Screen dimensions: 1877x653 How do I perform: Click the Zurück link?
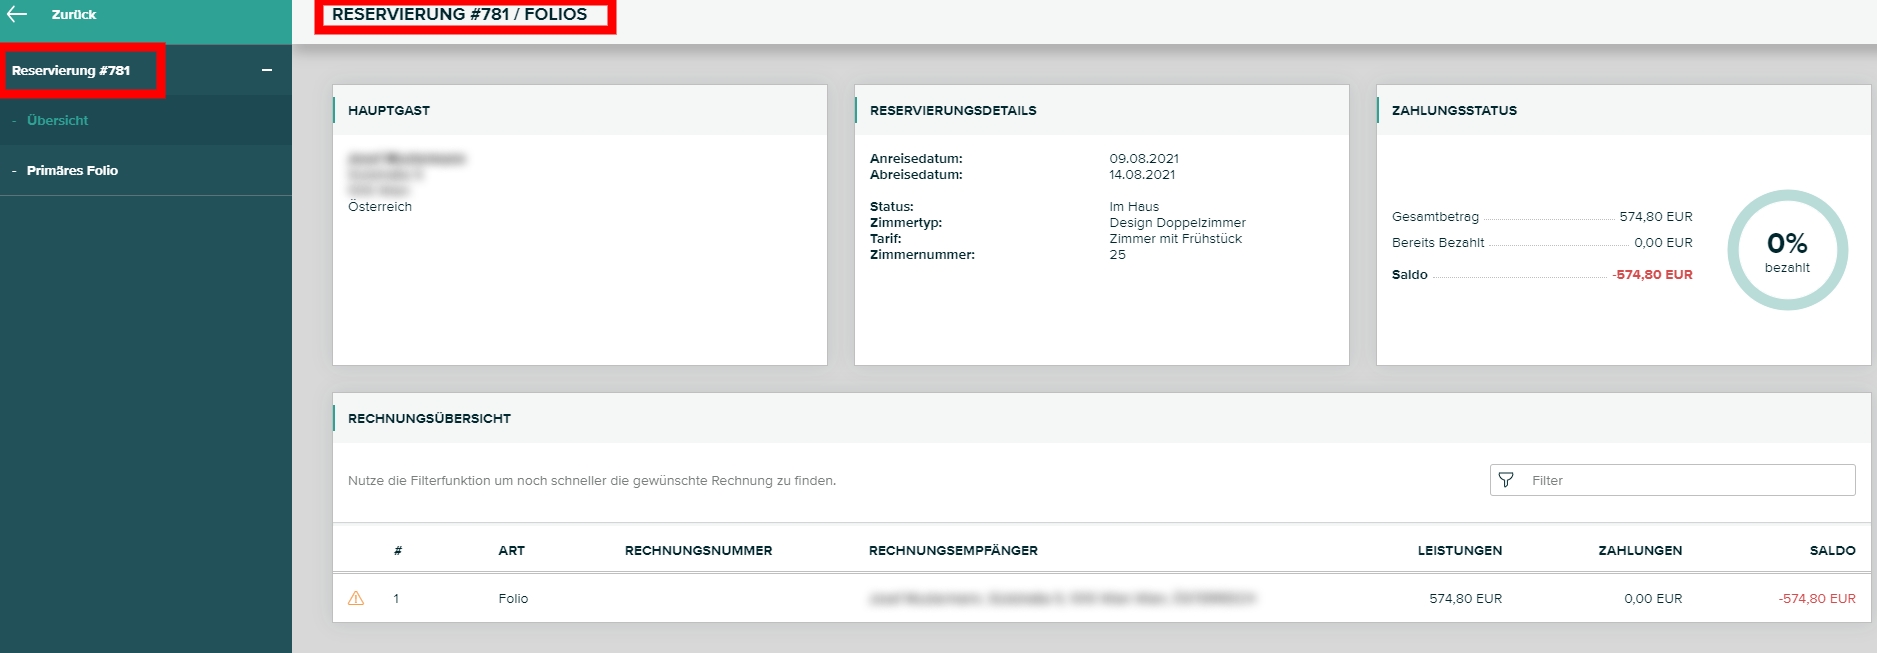click(74, 14)
